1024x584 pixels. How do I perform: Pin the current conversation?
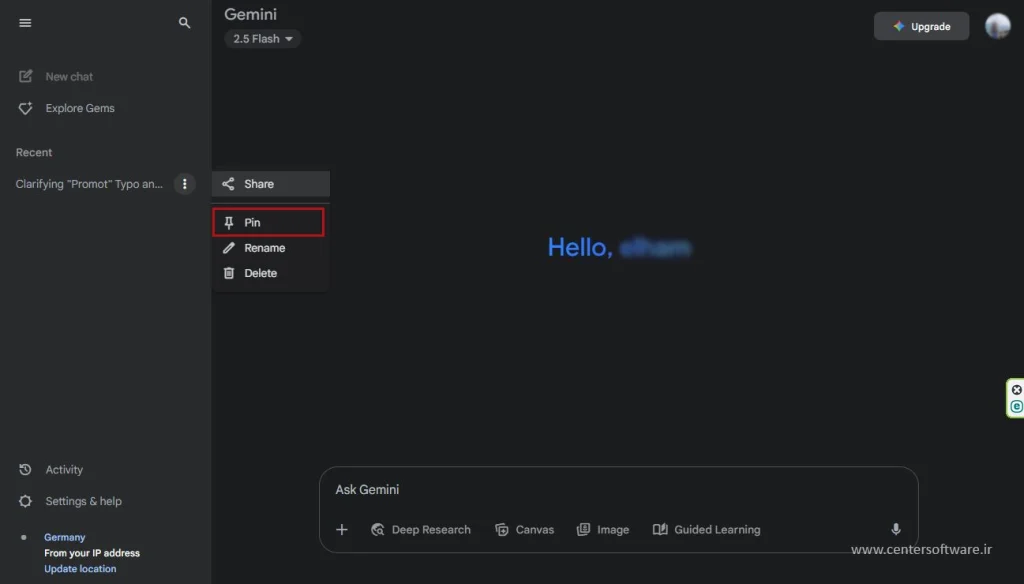[268, 222]
